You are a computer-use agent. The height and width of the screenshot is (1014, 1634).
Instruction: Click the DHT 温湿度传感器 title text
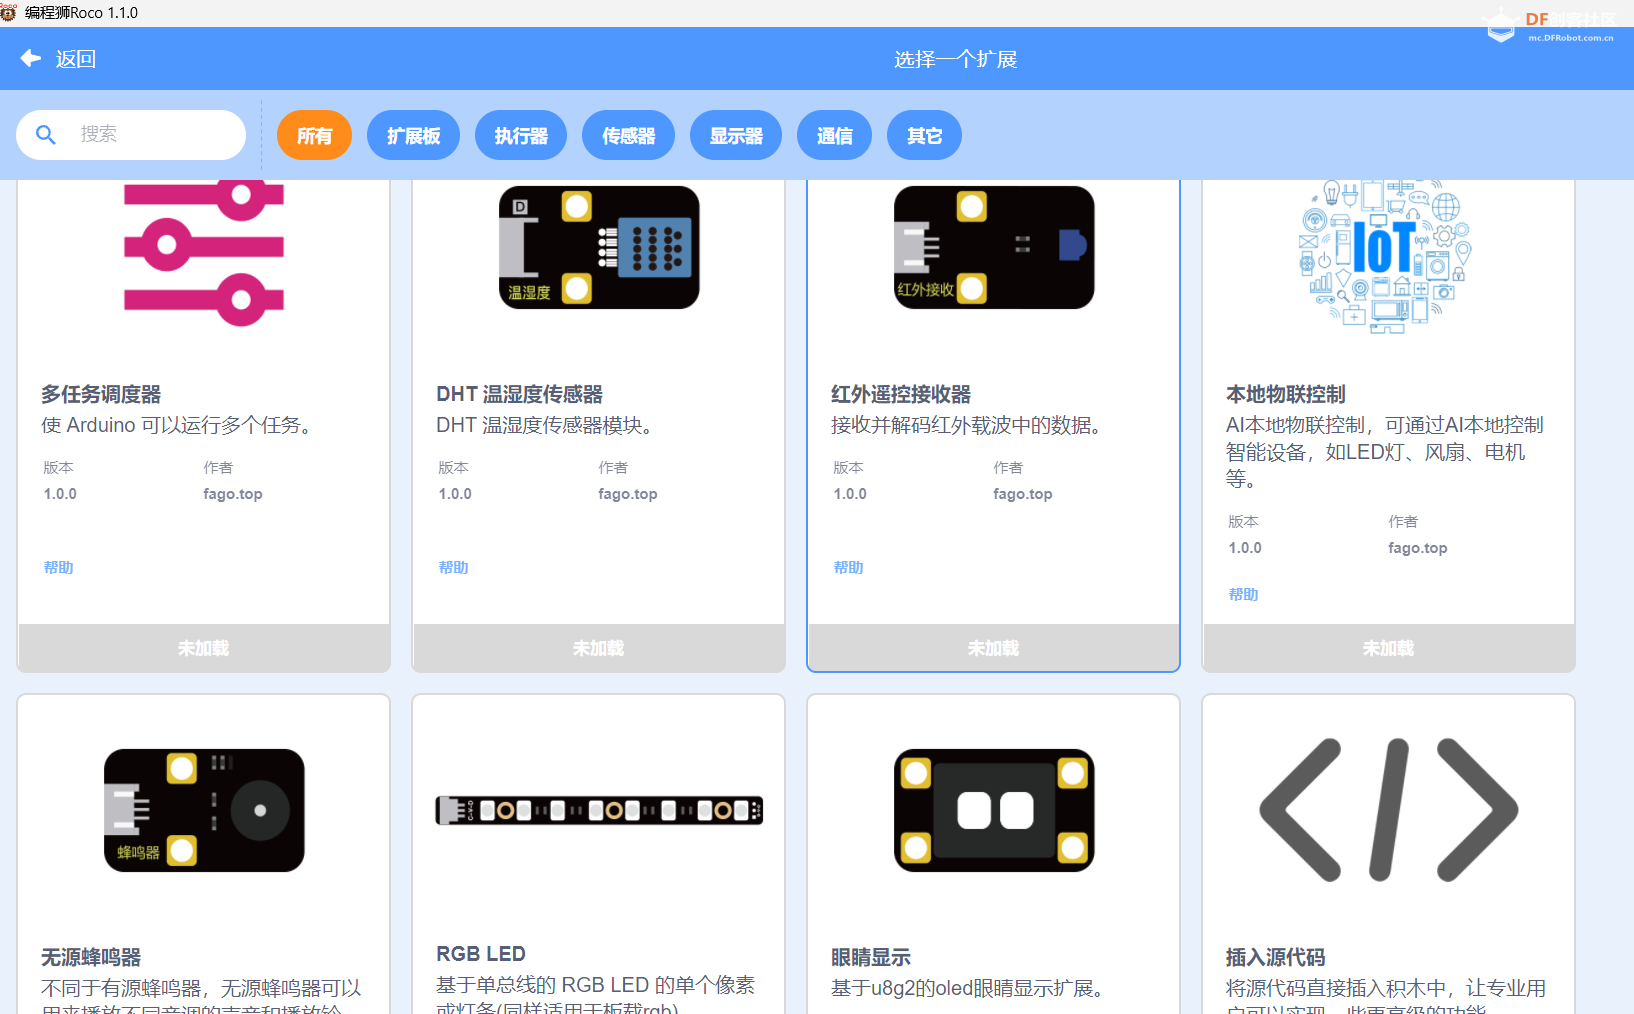point(519,394)
